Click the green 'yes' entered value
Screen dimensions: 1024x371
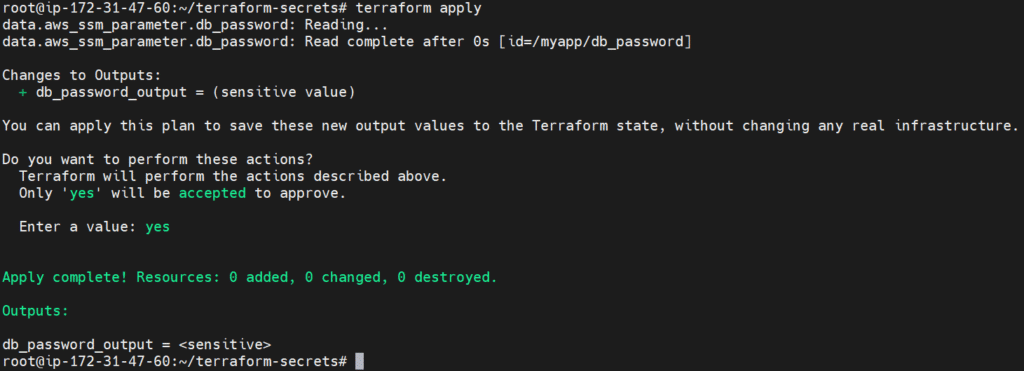tap(157, 227)
